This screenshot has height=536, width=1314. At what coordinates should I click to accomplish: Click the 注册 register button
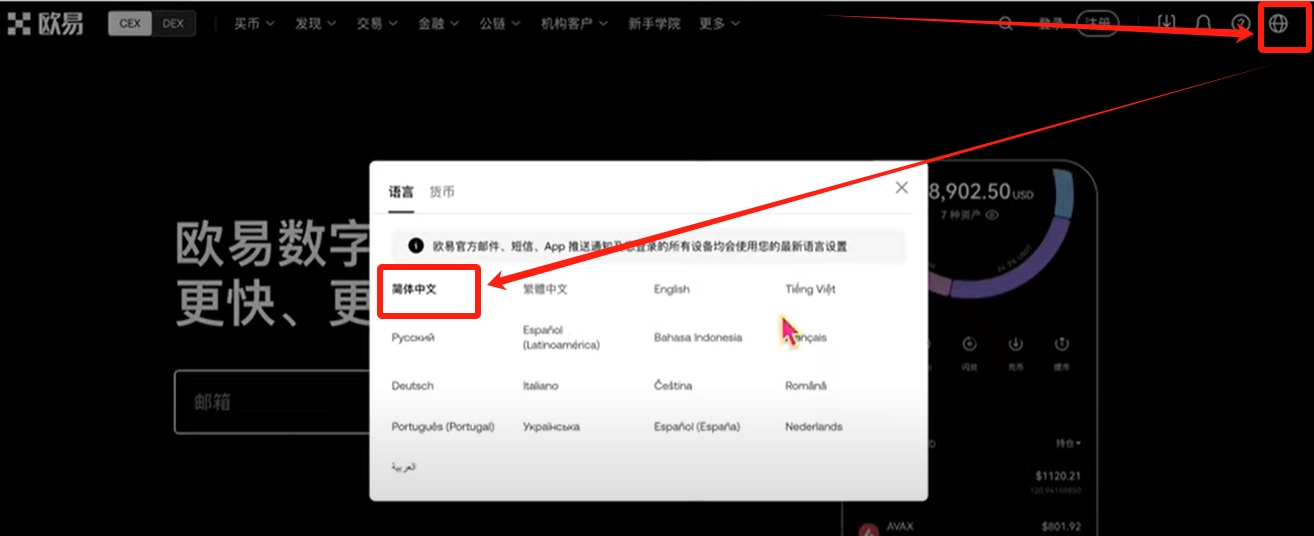pyautogui.click(x=1097, y=23)
